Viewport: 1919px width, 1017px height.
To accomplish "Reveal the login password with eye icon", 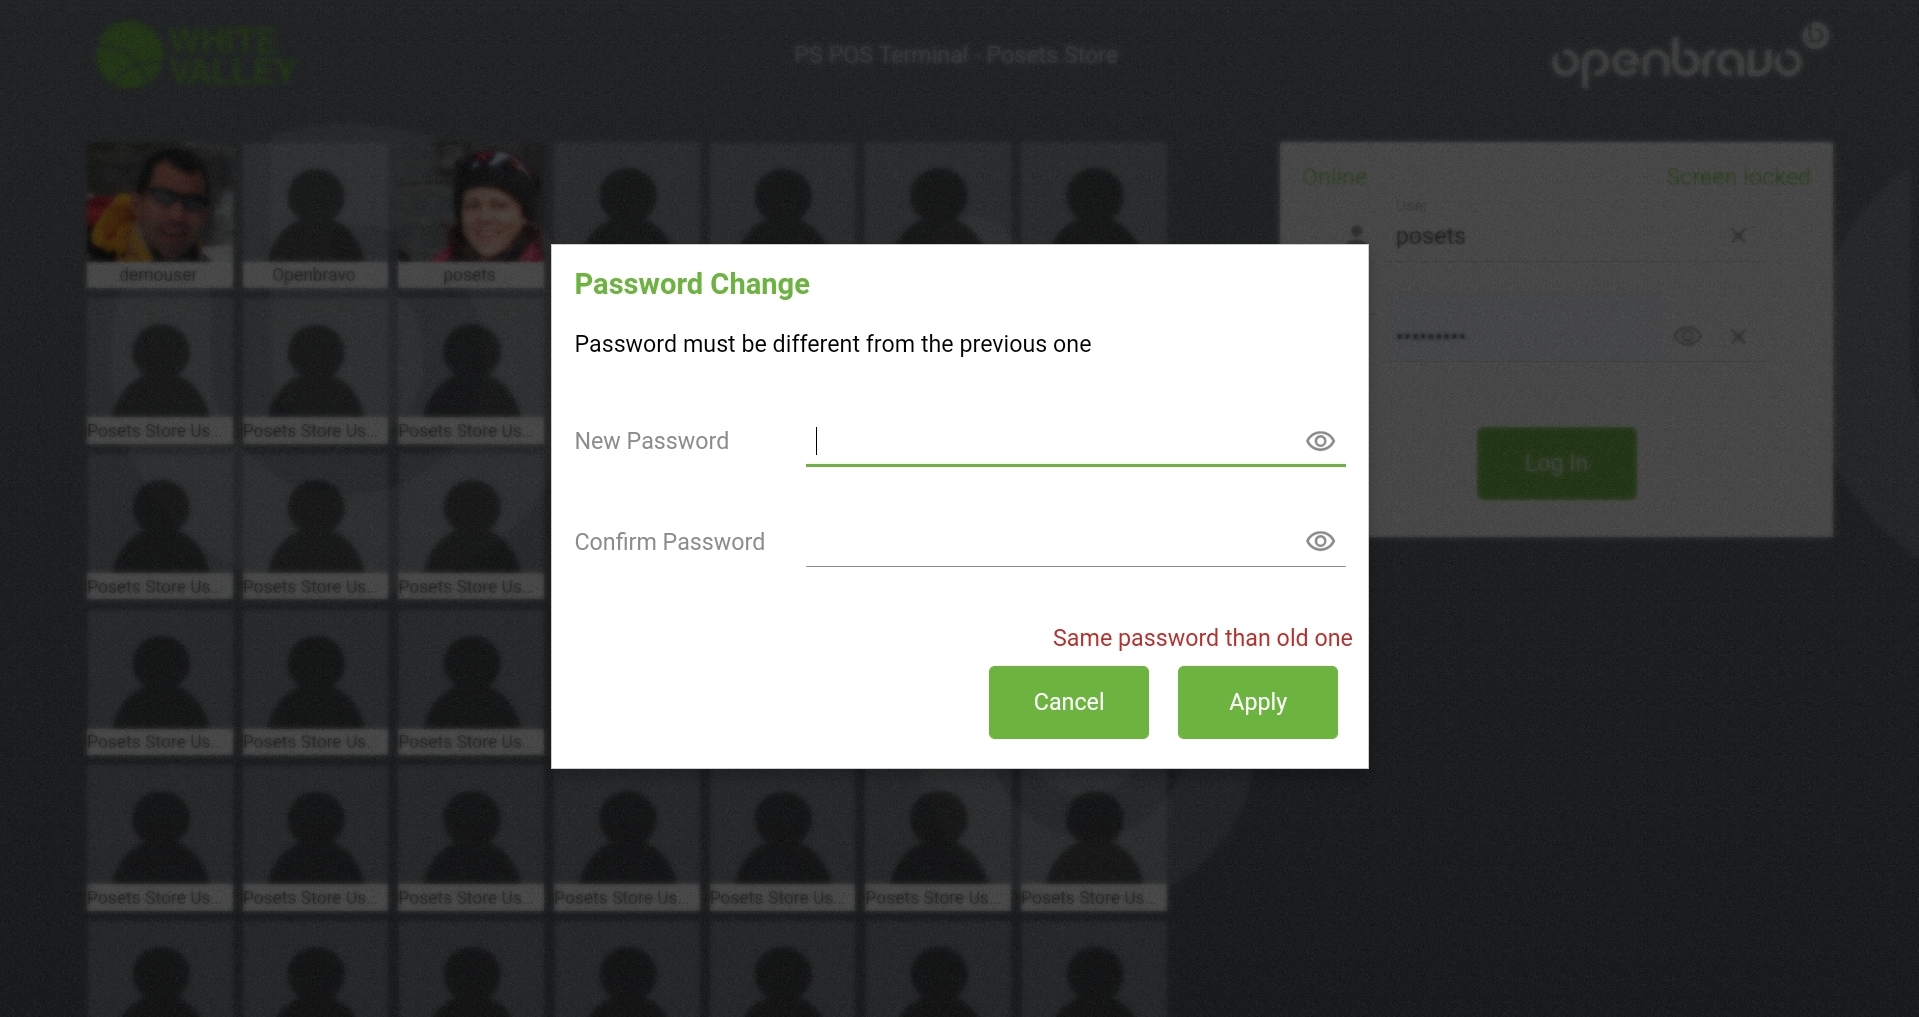I will coord(1687,336).
